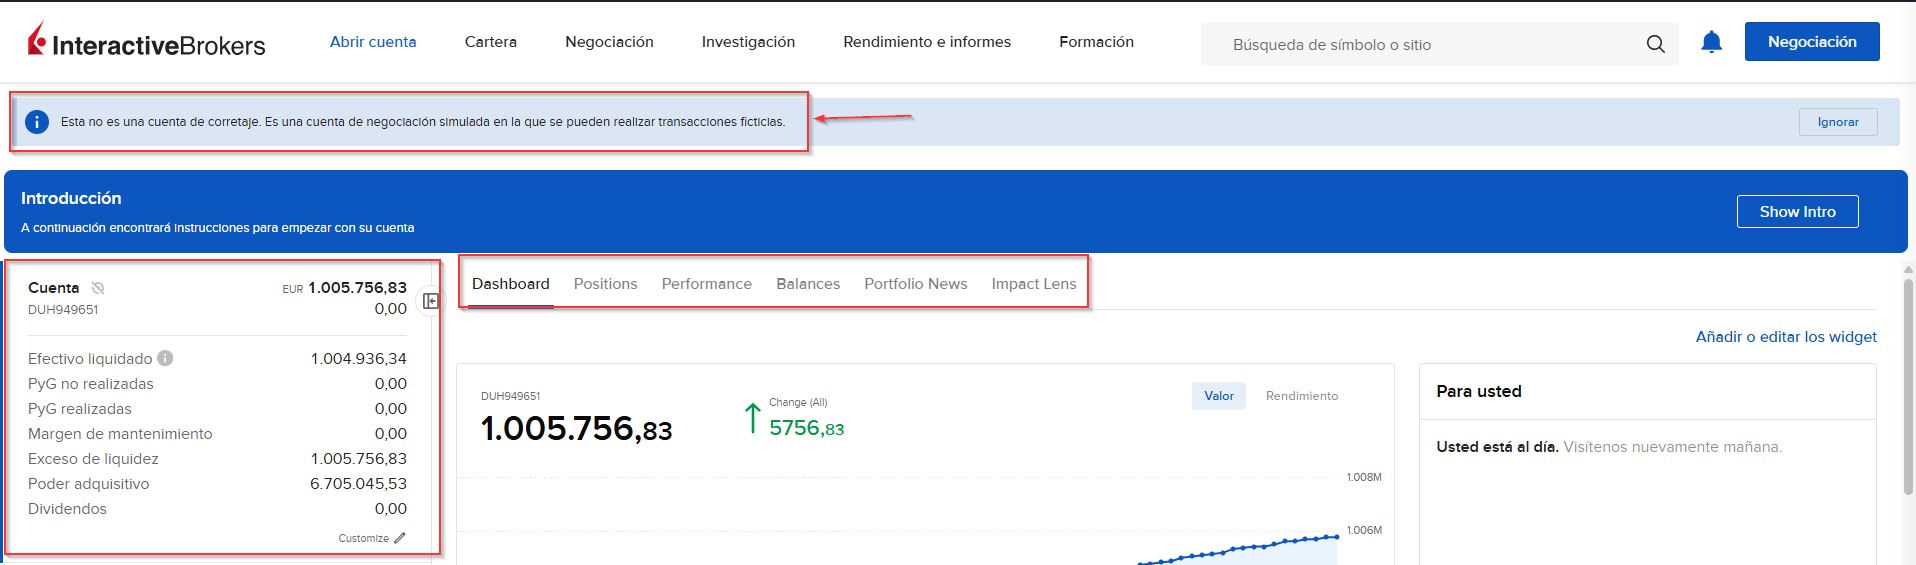Open the notifications bell

point(1711,42)
